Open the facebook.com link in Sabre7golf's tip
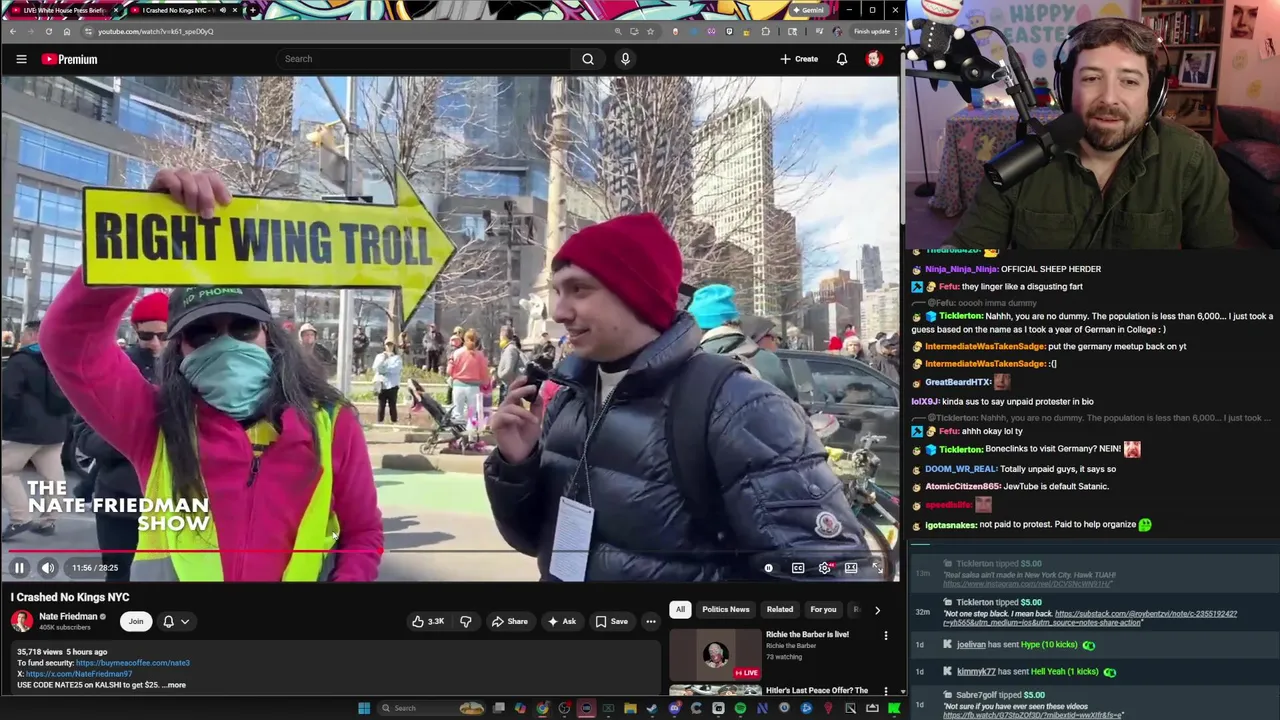Image resolution: width=1280 pixels, height=720 pixels. [x=1033, y=715]
